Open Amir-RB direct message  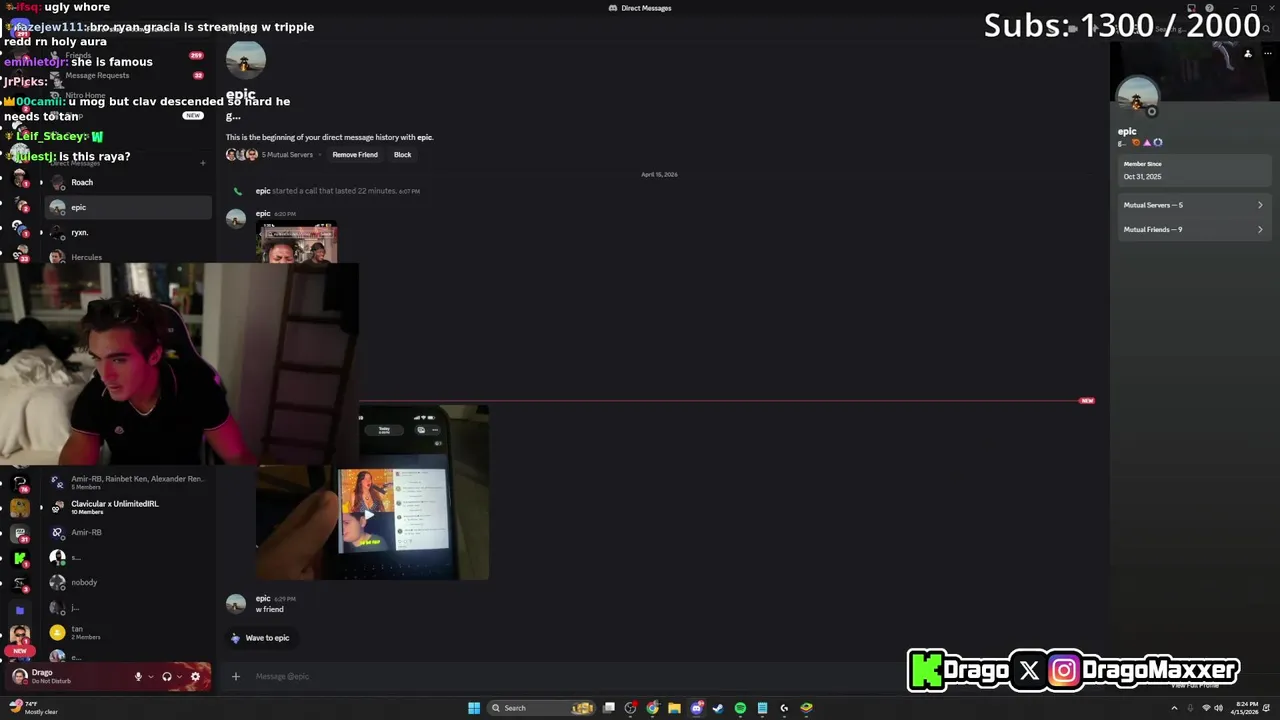pyautogui.click(x=130, y=532)
